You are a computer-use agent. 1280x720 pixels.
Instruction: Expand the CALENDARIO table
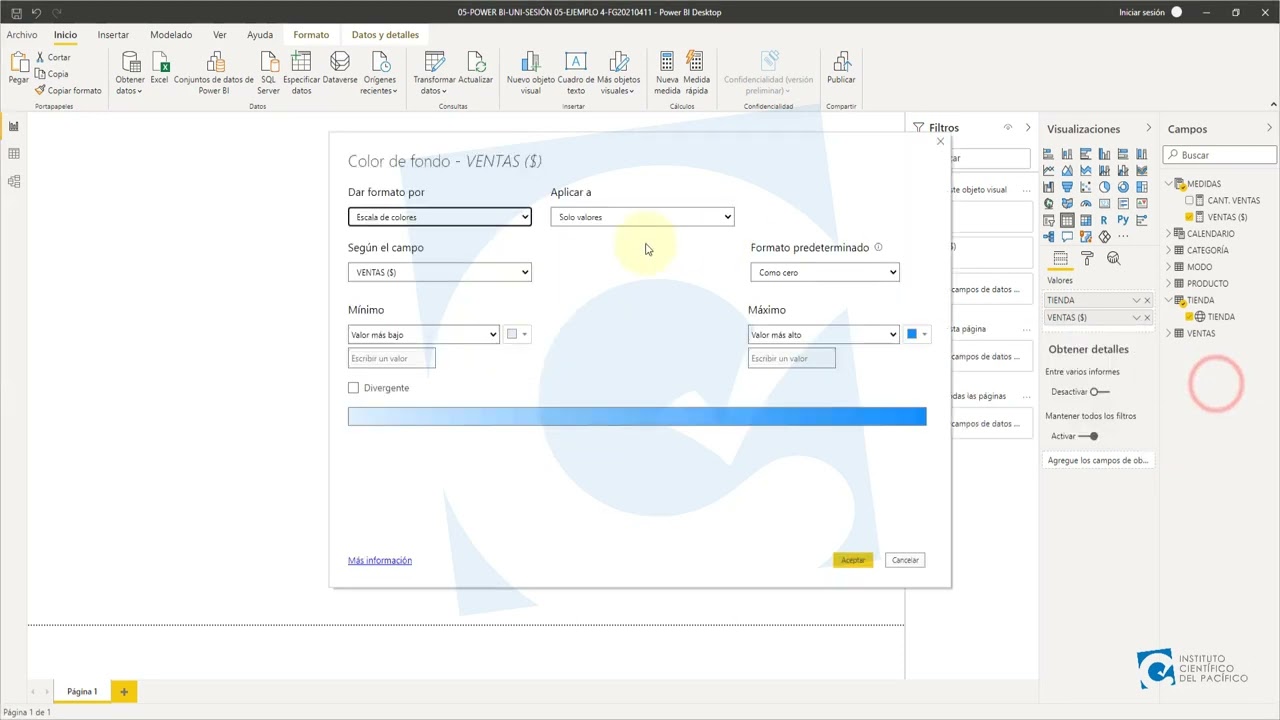point(1168,234)
